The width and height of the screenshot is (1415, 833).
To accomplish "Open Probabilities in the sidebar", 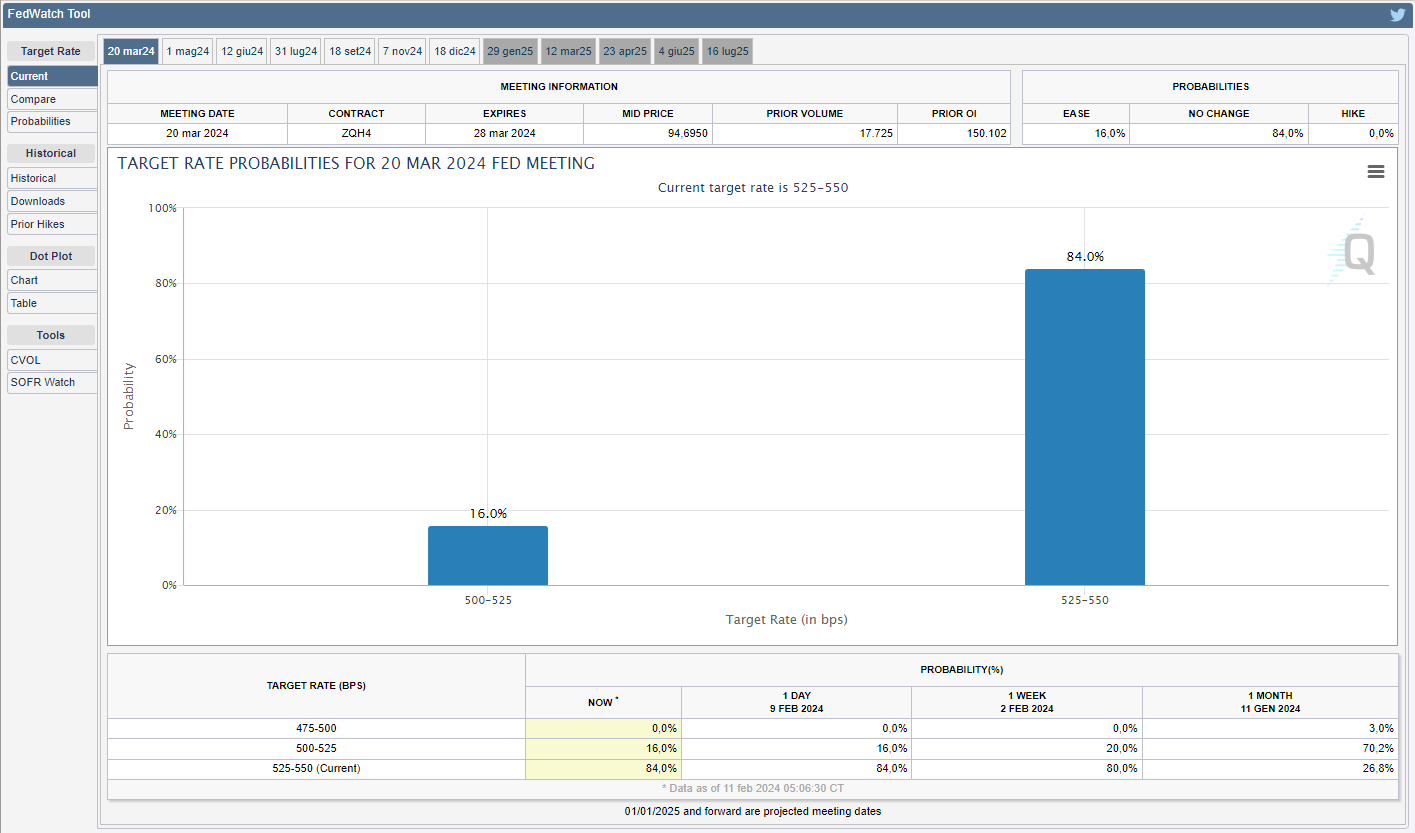I will pyautogui.click(x=52, y=121).
